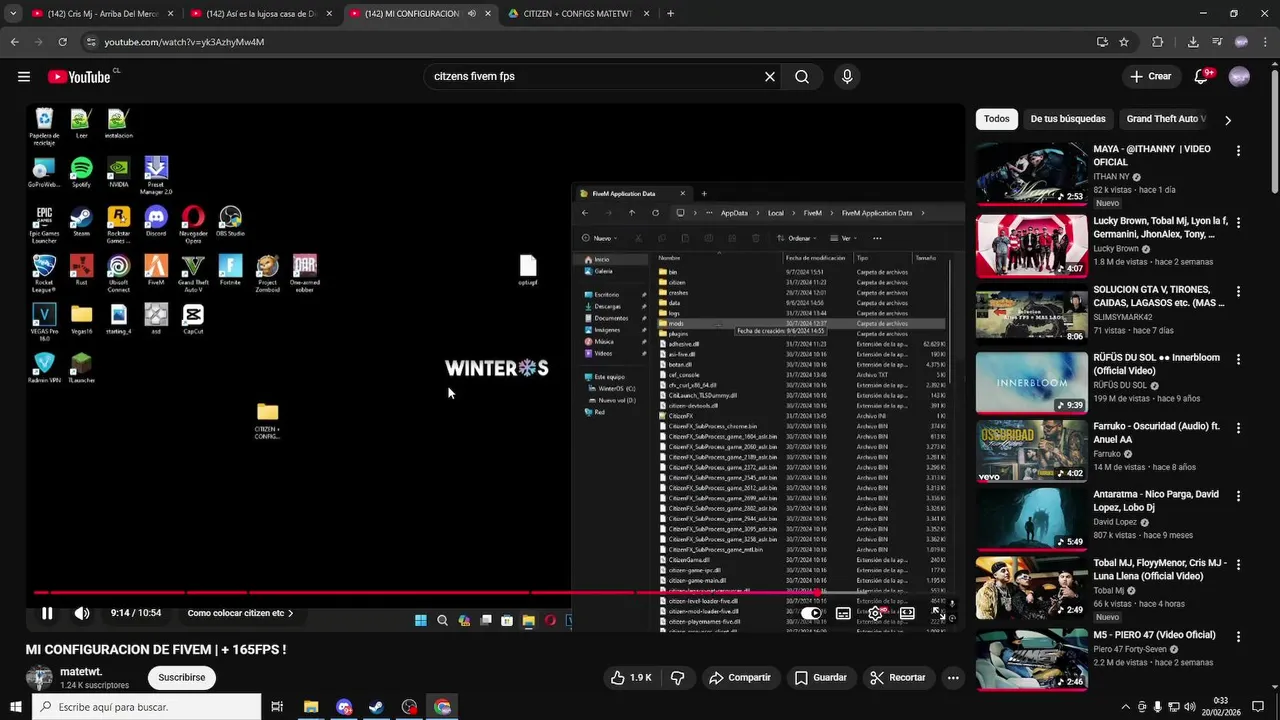Open Discord from the Windows taskbar

[x=344, y=707]
